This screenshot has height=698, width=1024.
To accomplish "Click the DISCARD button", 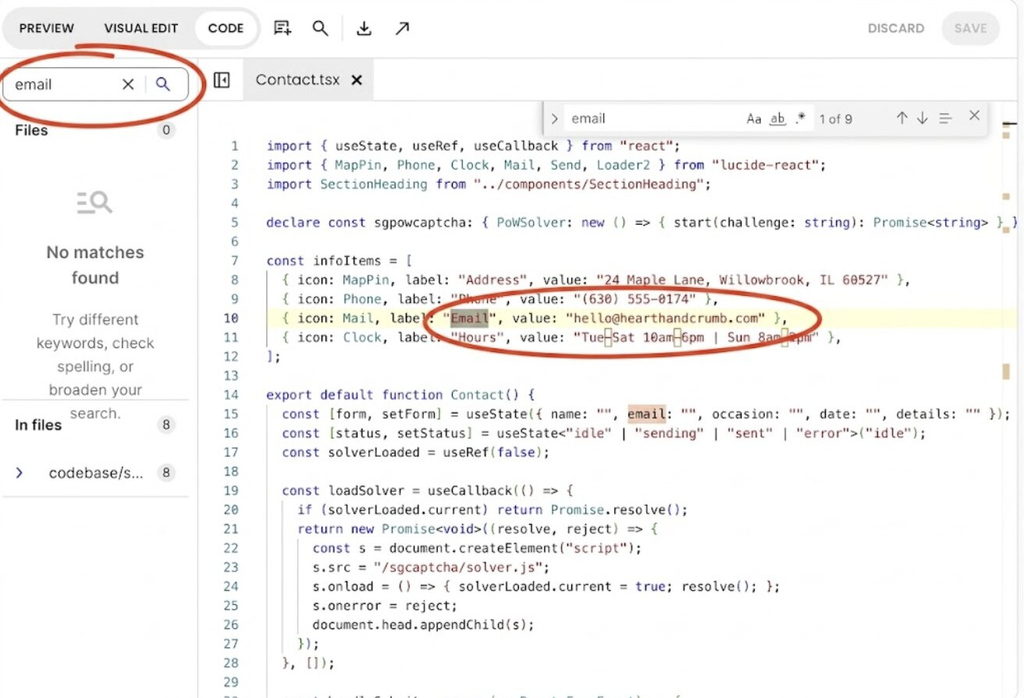I will pyautogui.click(x=896, y=29).
